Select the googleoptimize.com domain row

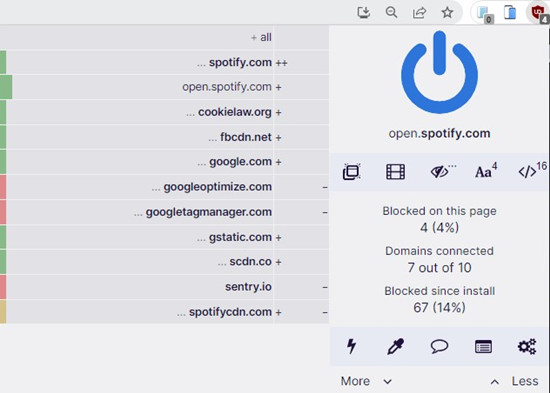click(x=165, y=187)
